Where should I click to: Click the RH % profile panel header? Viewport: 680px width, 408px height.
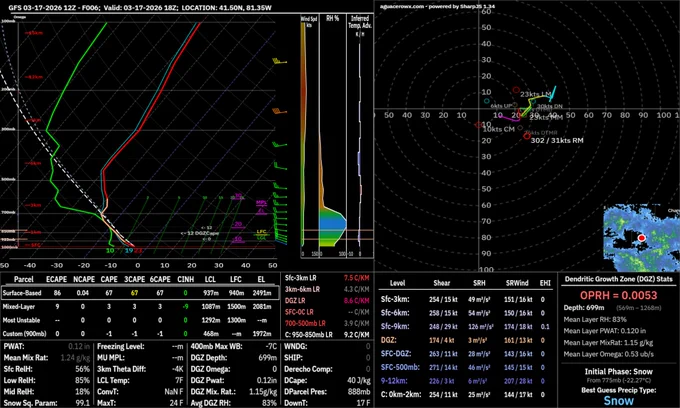pos(333,19)
